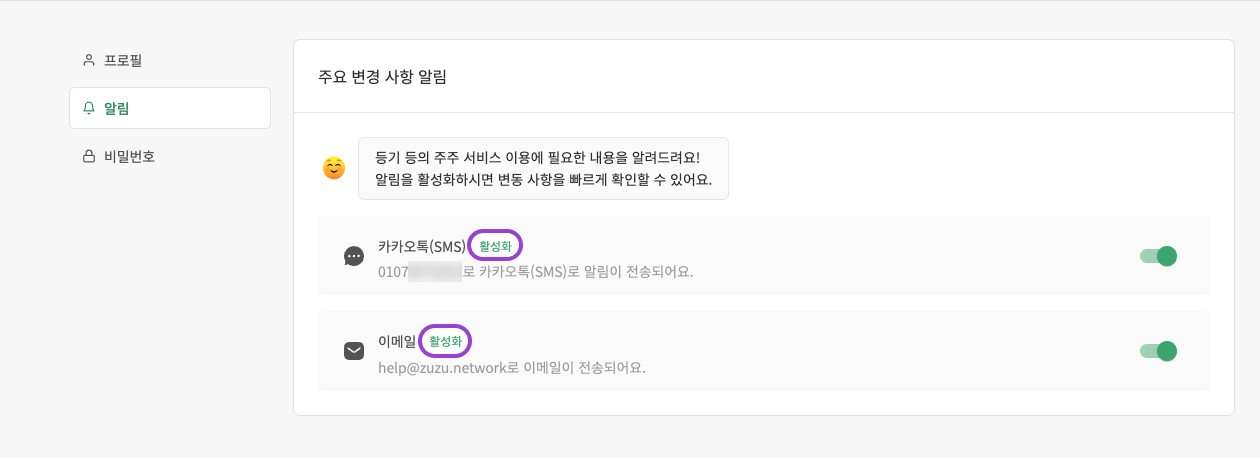Turn off the 이메일 notification toggle
The height and width of the screenshot is (458, 1260).
(1158, 351)
